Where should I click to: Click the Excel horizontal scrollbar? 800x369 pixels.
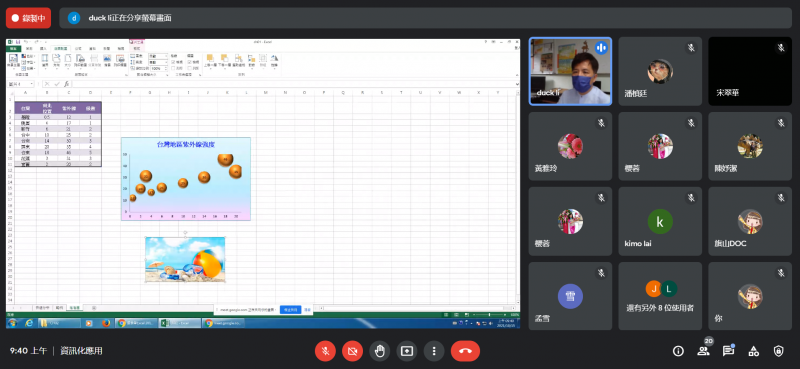click(x=418, y=308)
